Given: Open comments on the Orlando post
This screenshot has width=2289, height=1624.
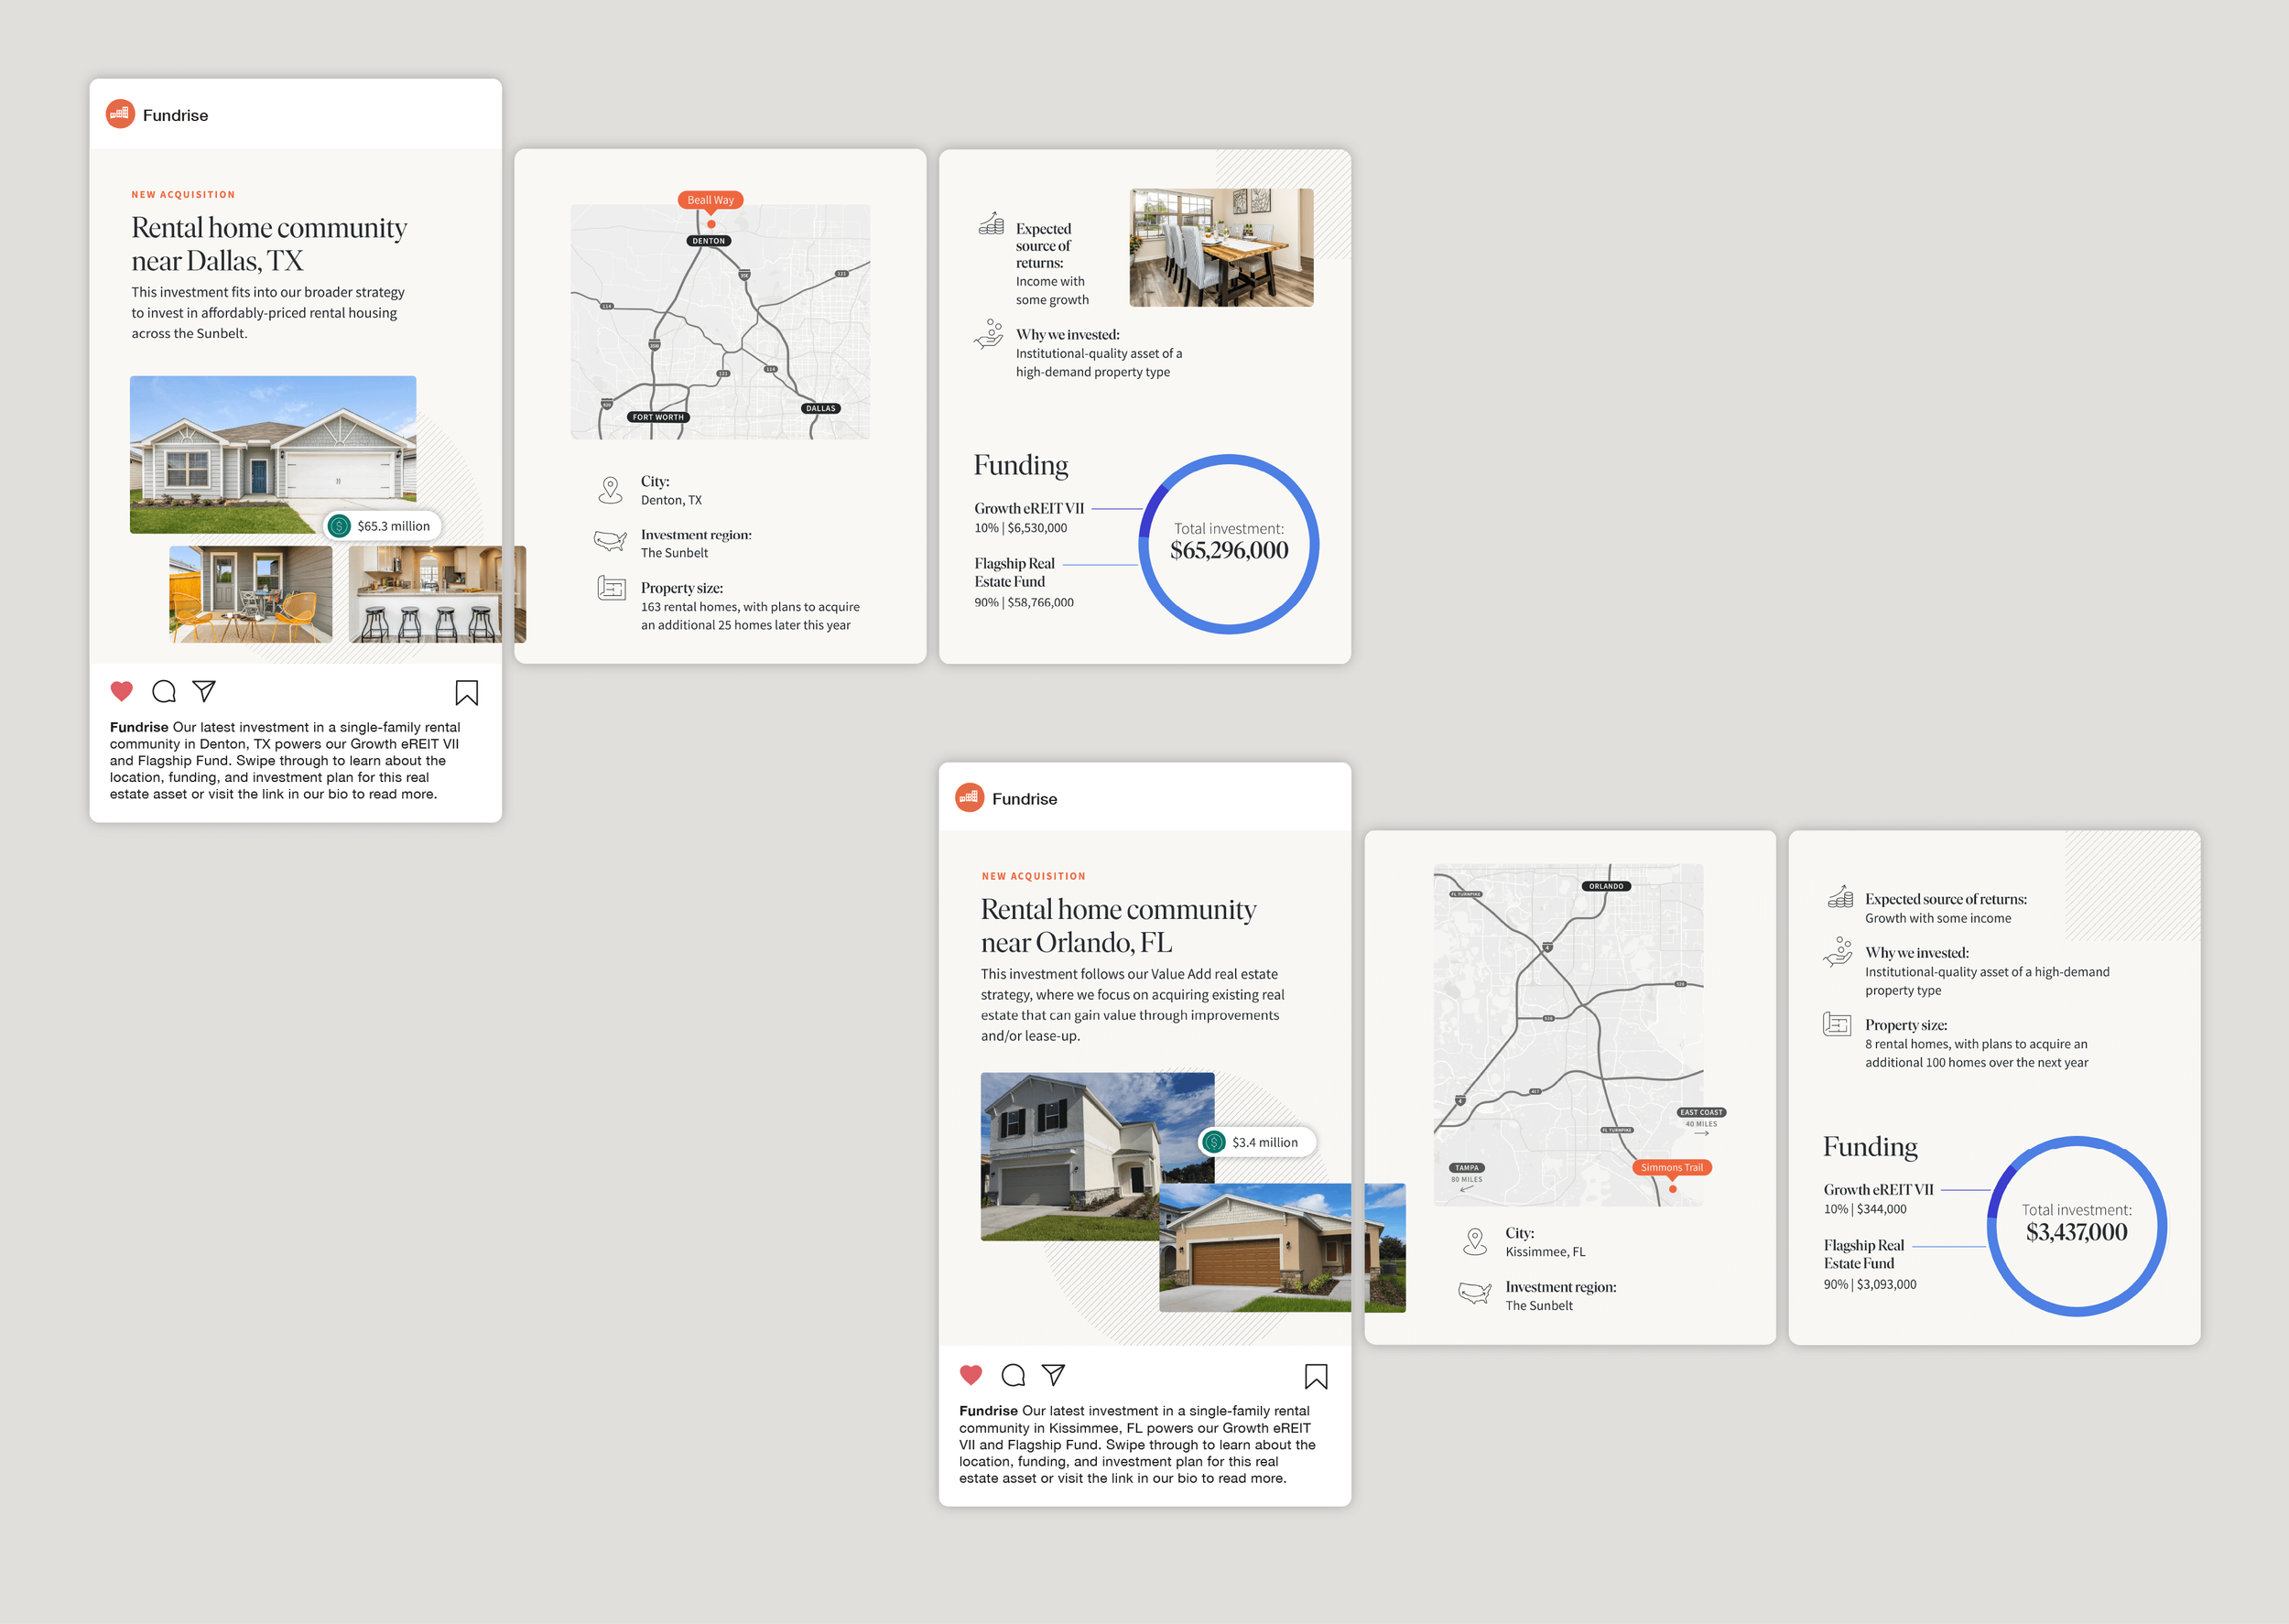Looking at the screenshot, I should (1013, 1375).
